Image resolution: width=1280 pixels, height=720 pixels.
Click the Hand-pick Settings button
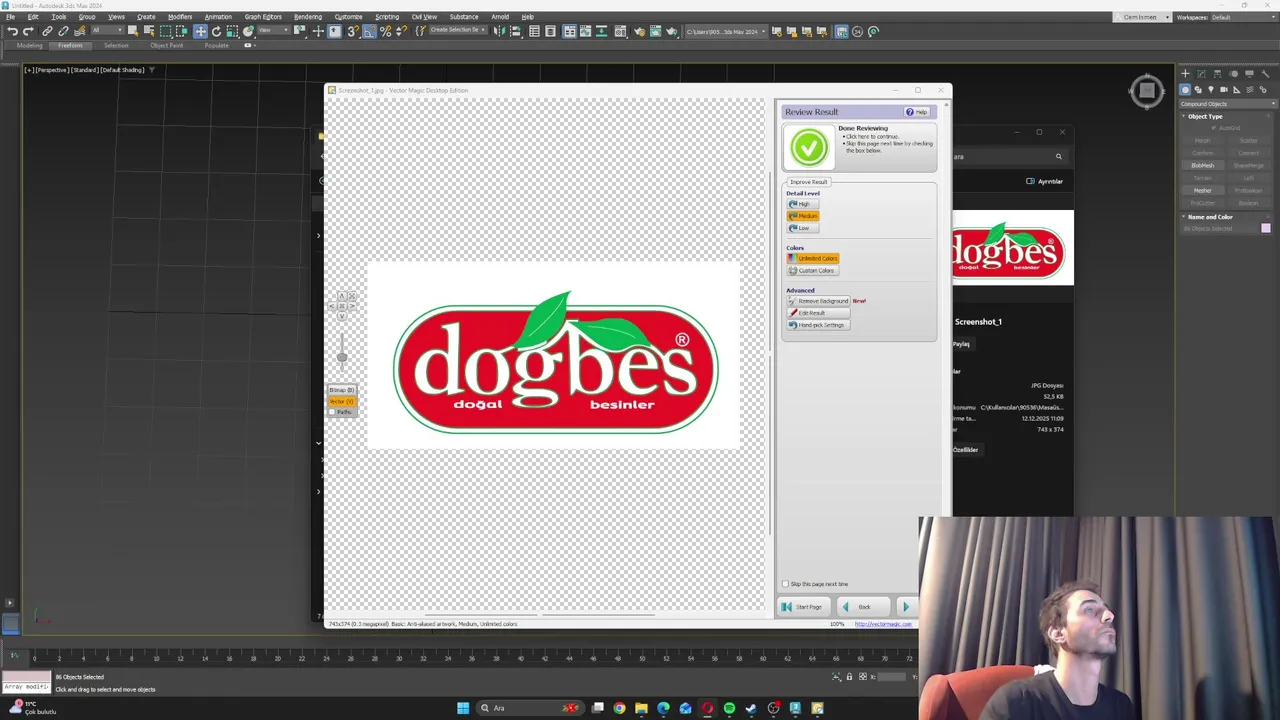tap(819, 325)
